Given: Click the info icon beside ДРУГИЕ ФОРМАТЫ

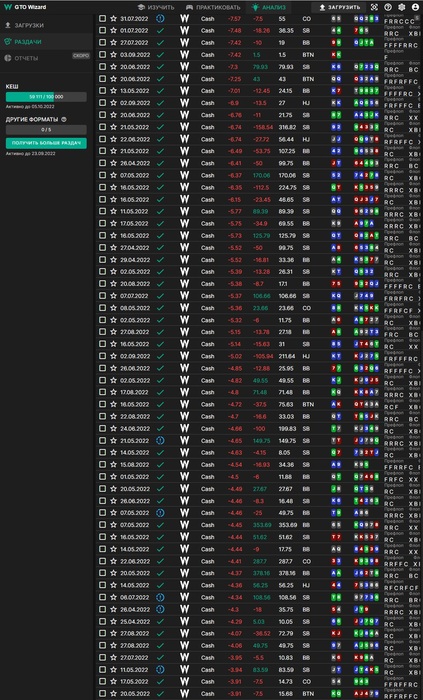Looking at the screenshot, I should 64,120.
